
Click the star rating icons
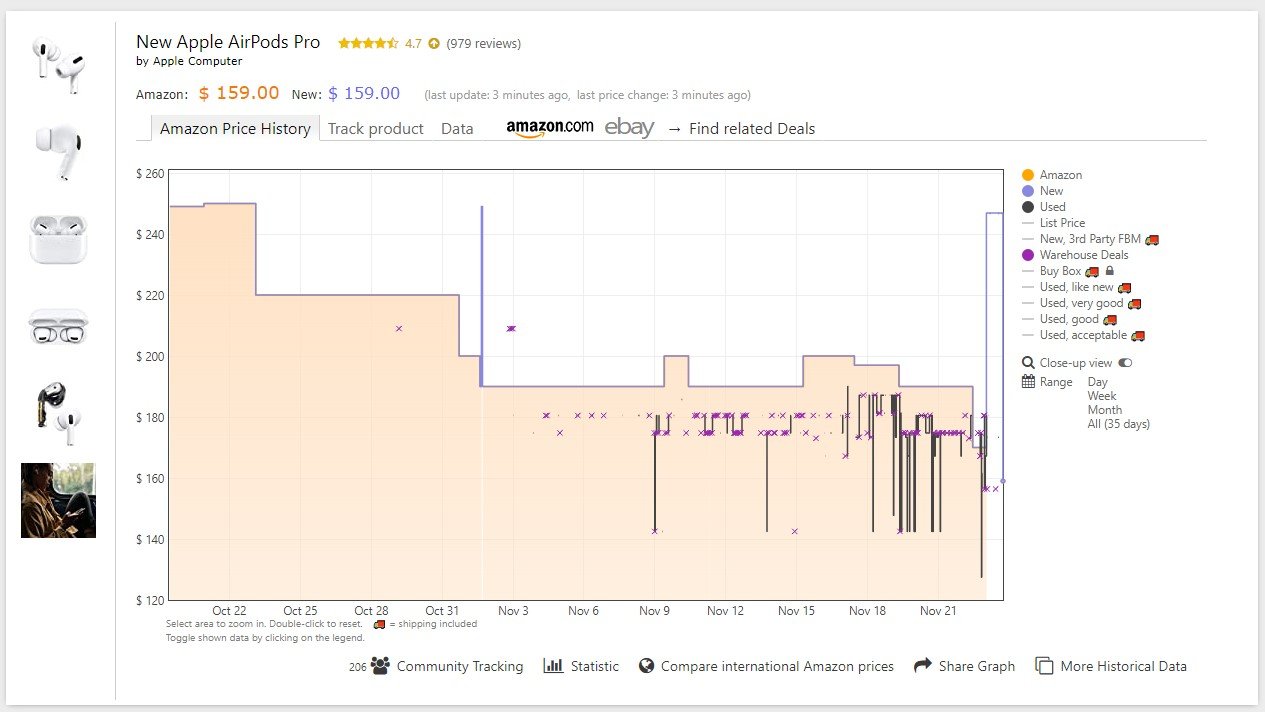click(x=368, y=43)
